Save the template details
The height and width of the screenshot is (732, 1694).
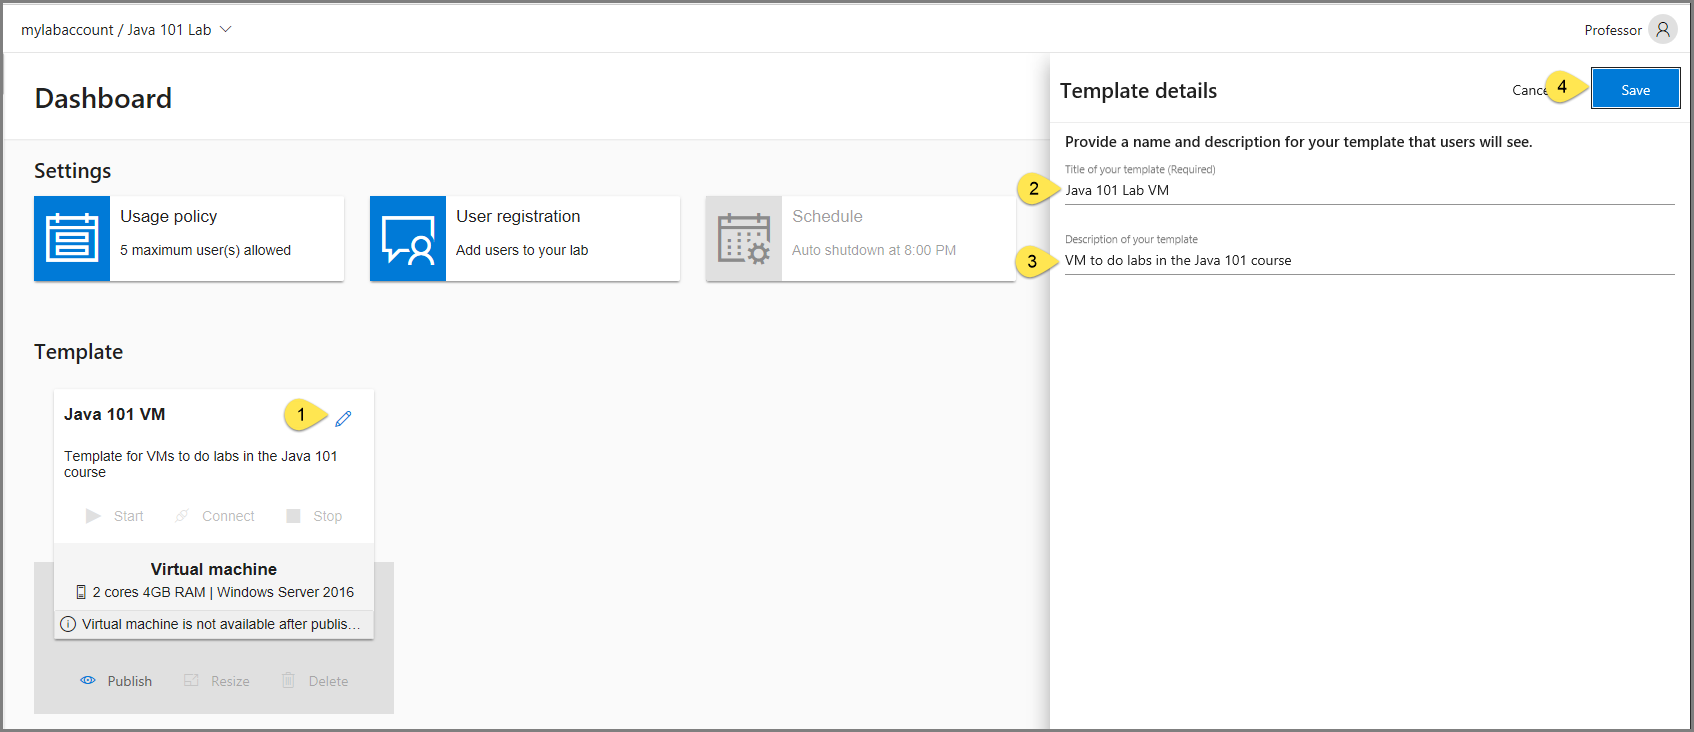point(1635,89)
